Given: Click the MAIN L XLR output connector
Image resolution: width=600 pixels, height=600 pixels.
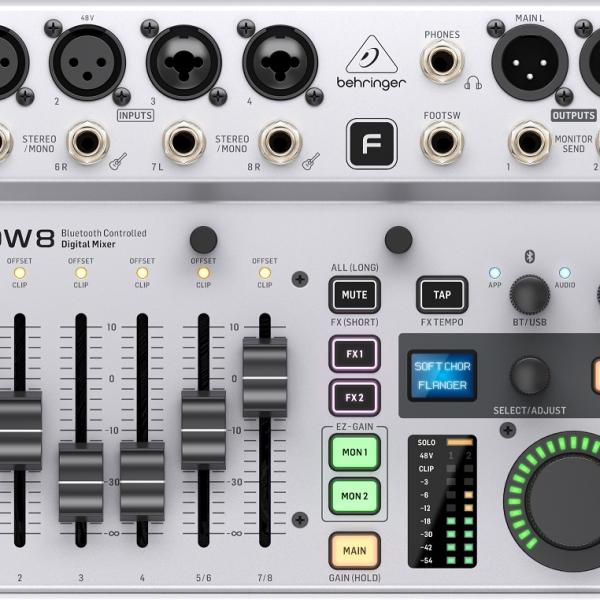Looking at the screenshot, I should click(530, 63).
